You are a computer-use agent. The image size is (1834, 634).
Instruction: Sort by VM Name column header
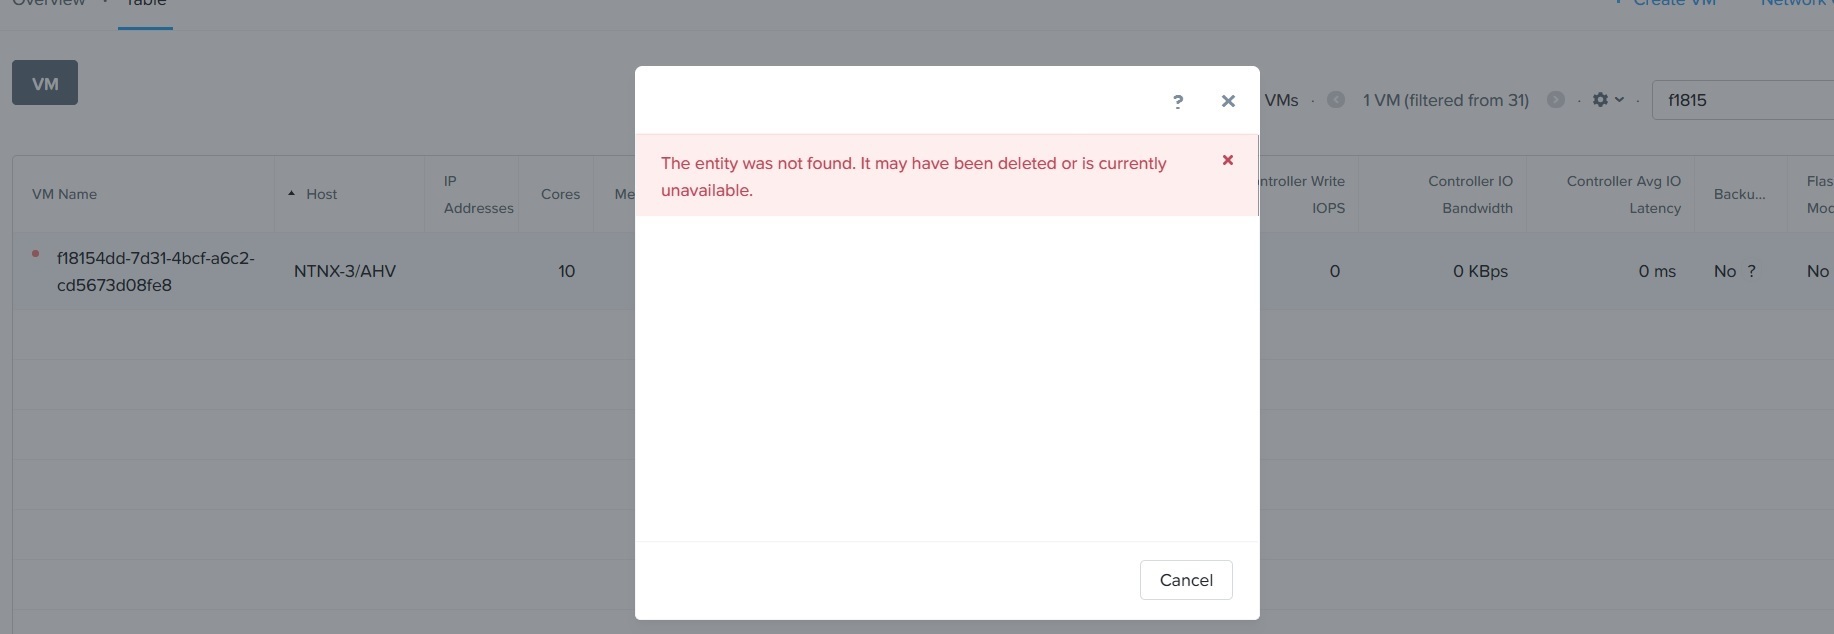pyautogui.click(x=64, y=194)
